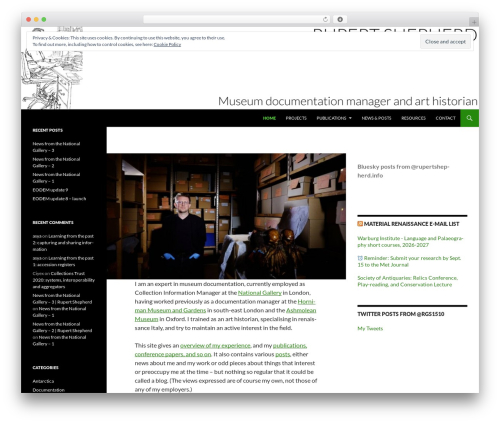The width and height of the screenshot is (500, 423).
Task: Click the Twitter posts from @RGS1510 heading
Action: point(401,314)
